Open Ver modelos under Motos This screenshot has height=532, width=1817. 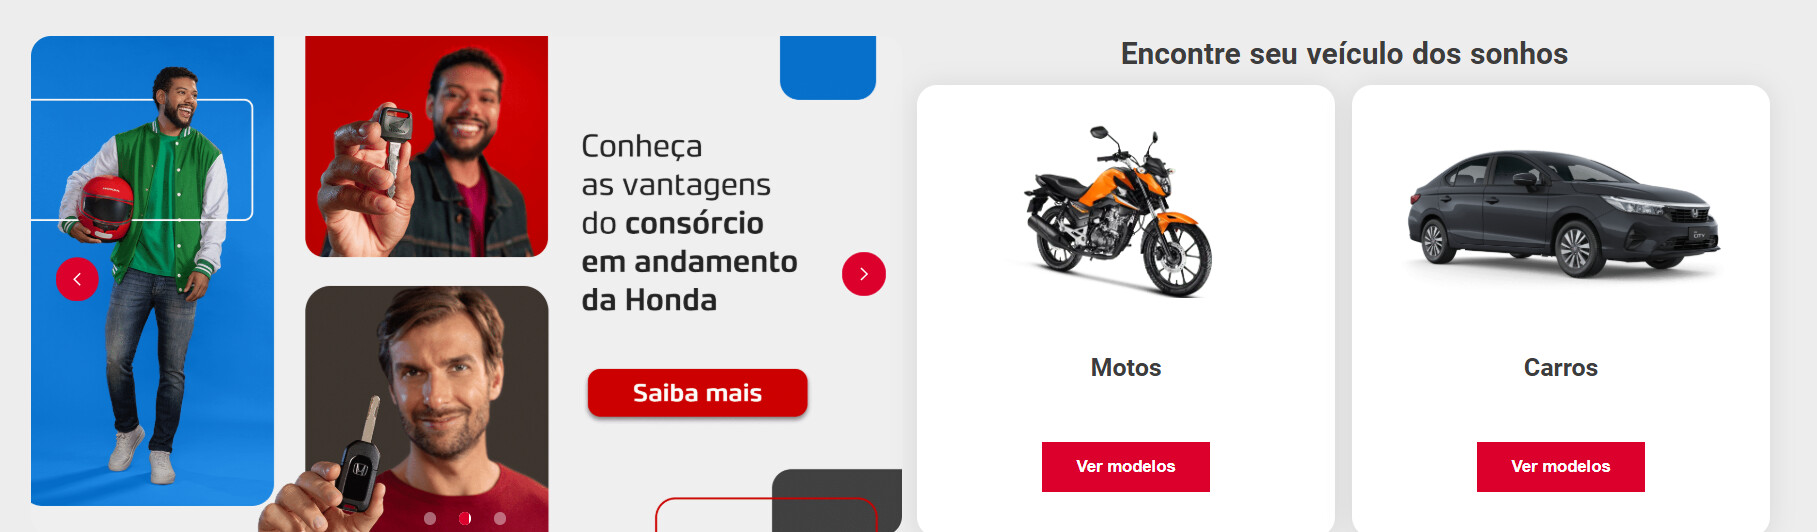coord(1126,467)
